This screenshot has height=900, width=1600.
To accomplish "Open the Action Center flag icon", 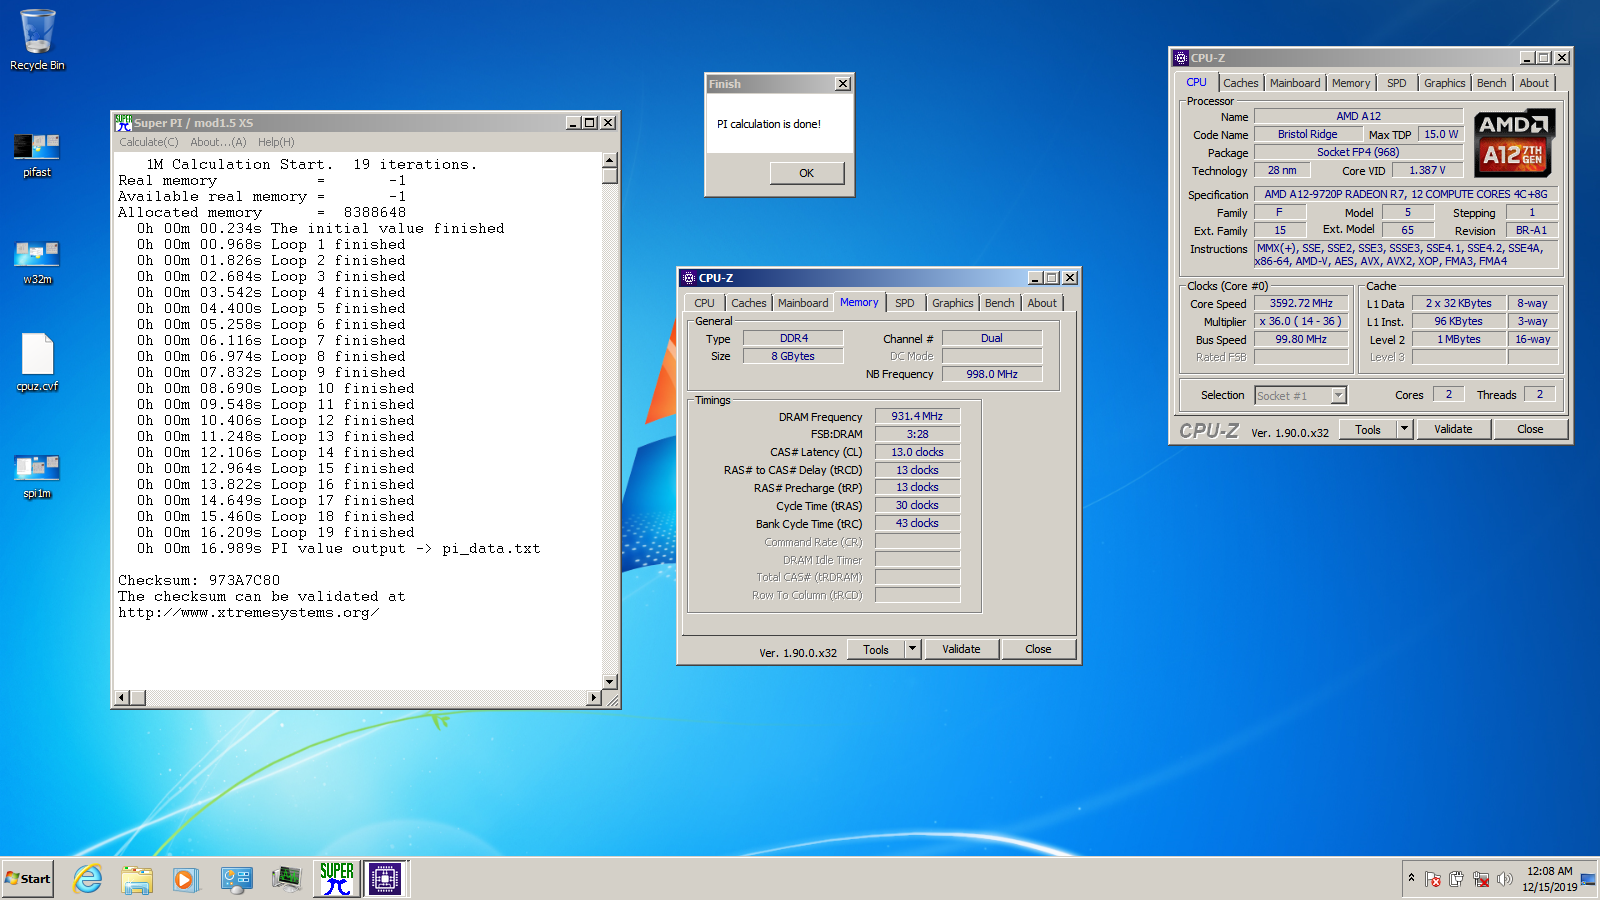I will coord(1433,879).
